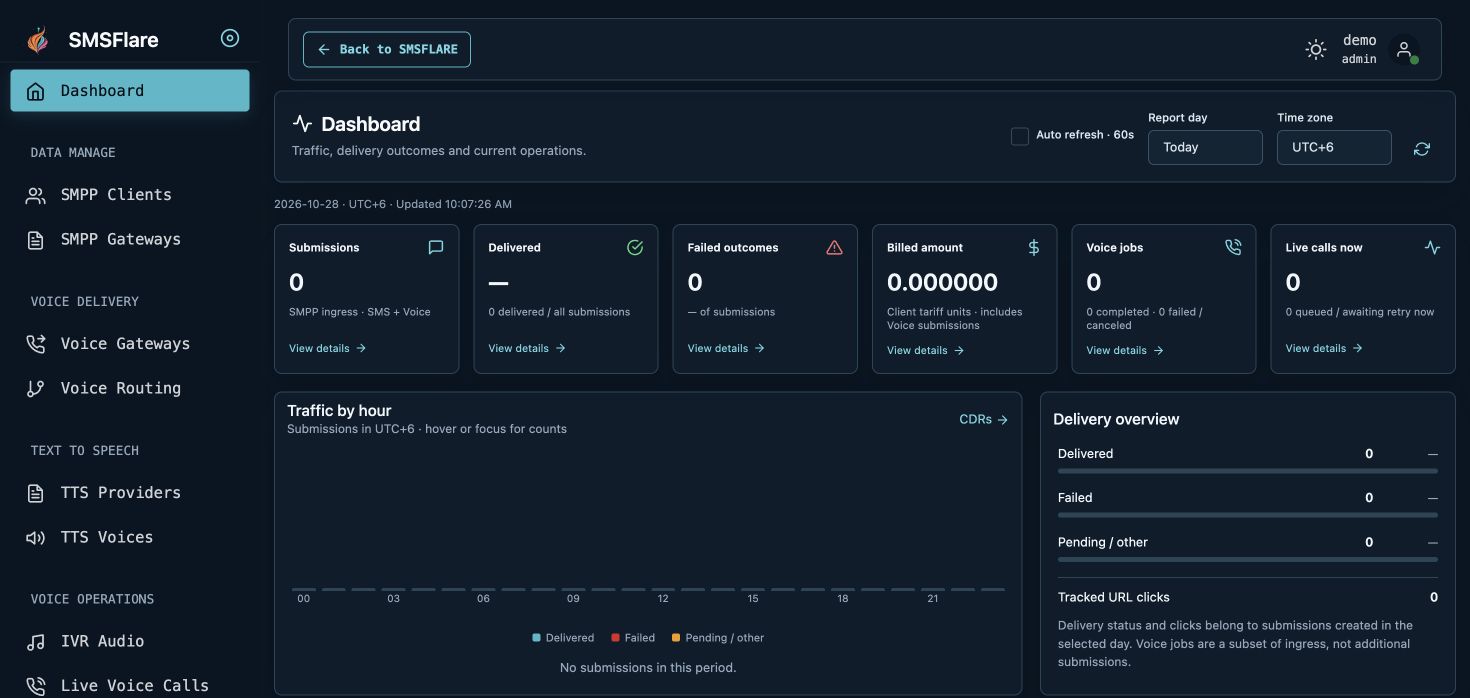The height and width of the screenshot is (698, 1470).
Task: Click the Voice Gateways phone forward icon
Action: pos(36,344)
